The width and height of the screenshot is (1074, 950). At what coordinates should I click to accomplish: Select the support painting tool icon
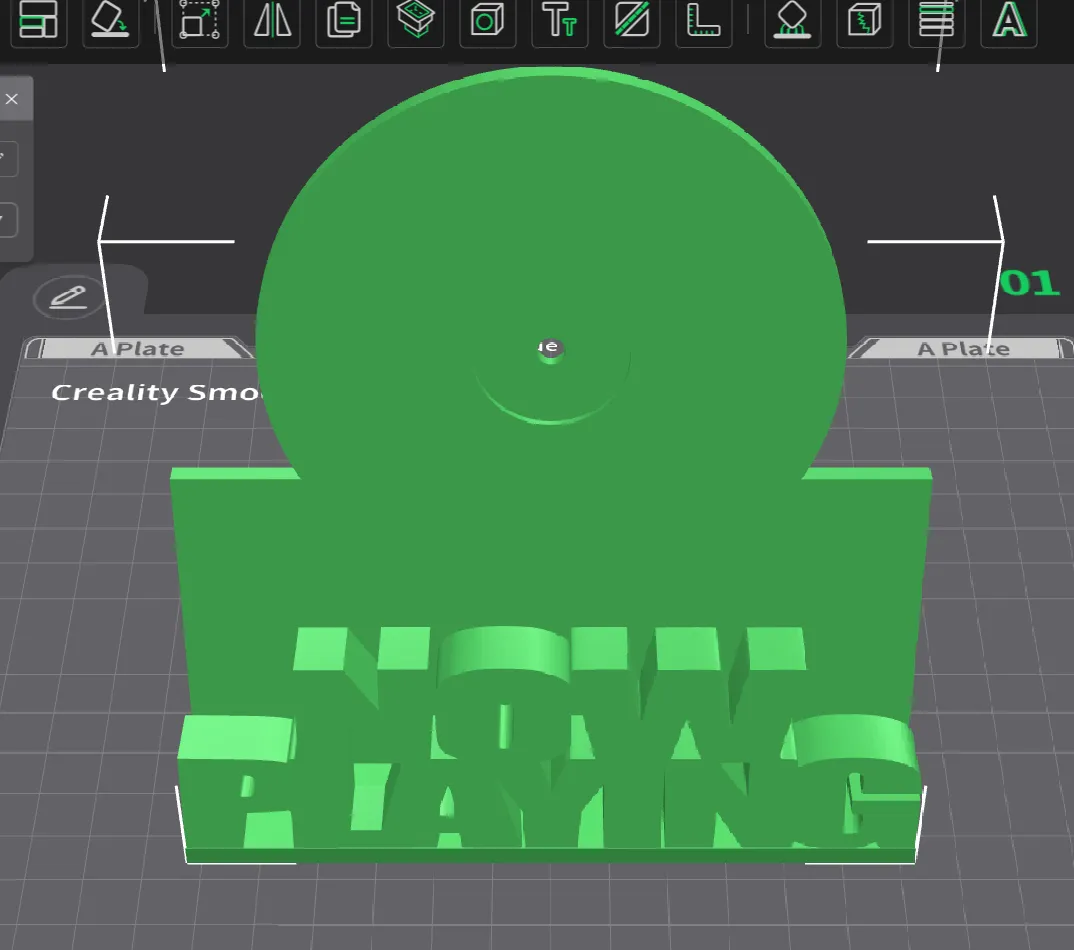point(792,21)
